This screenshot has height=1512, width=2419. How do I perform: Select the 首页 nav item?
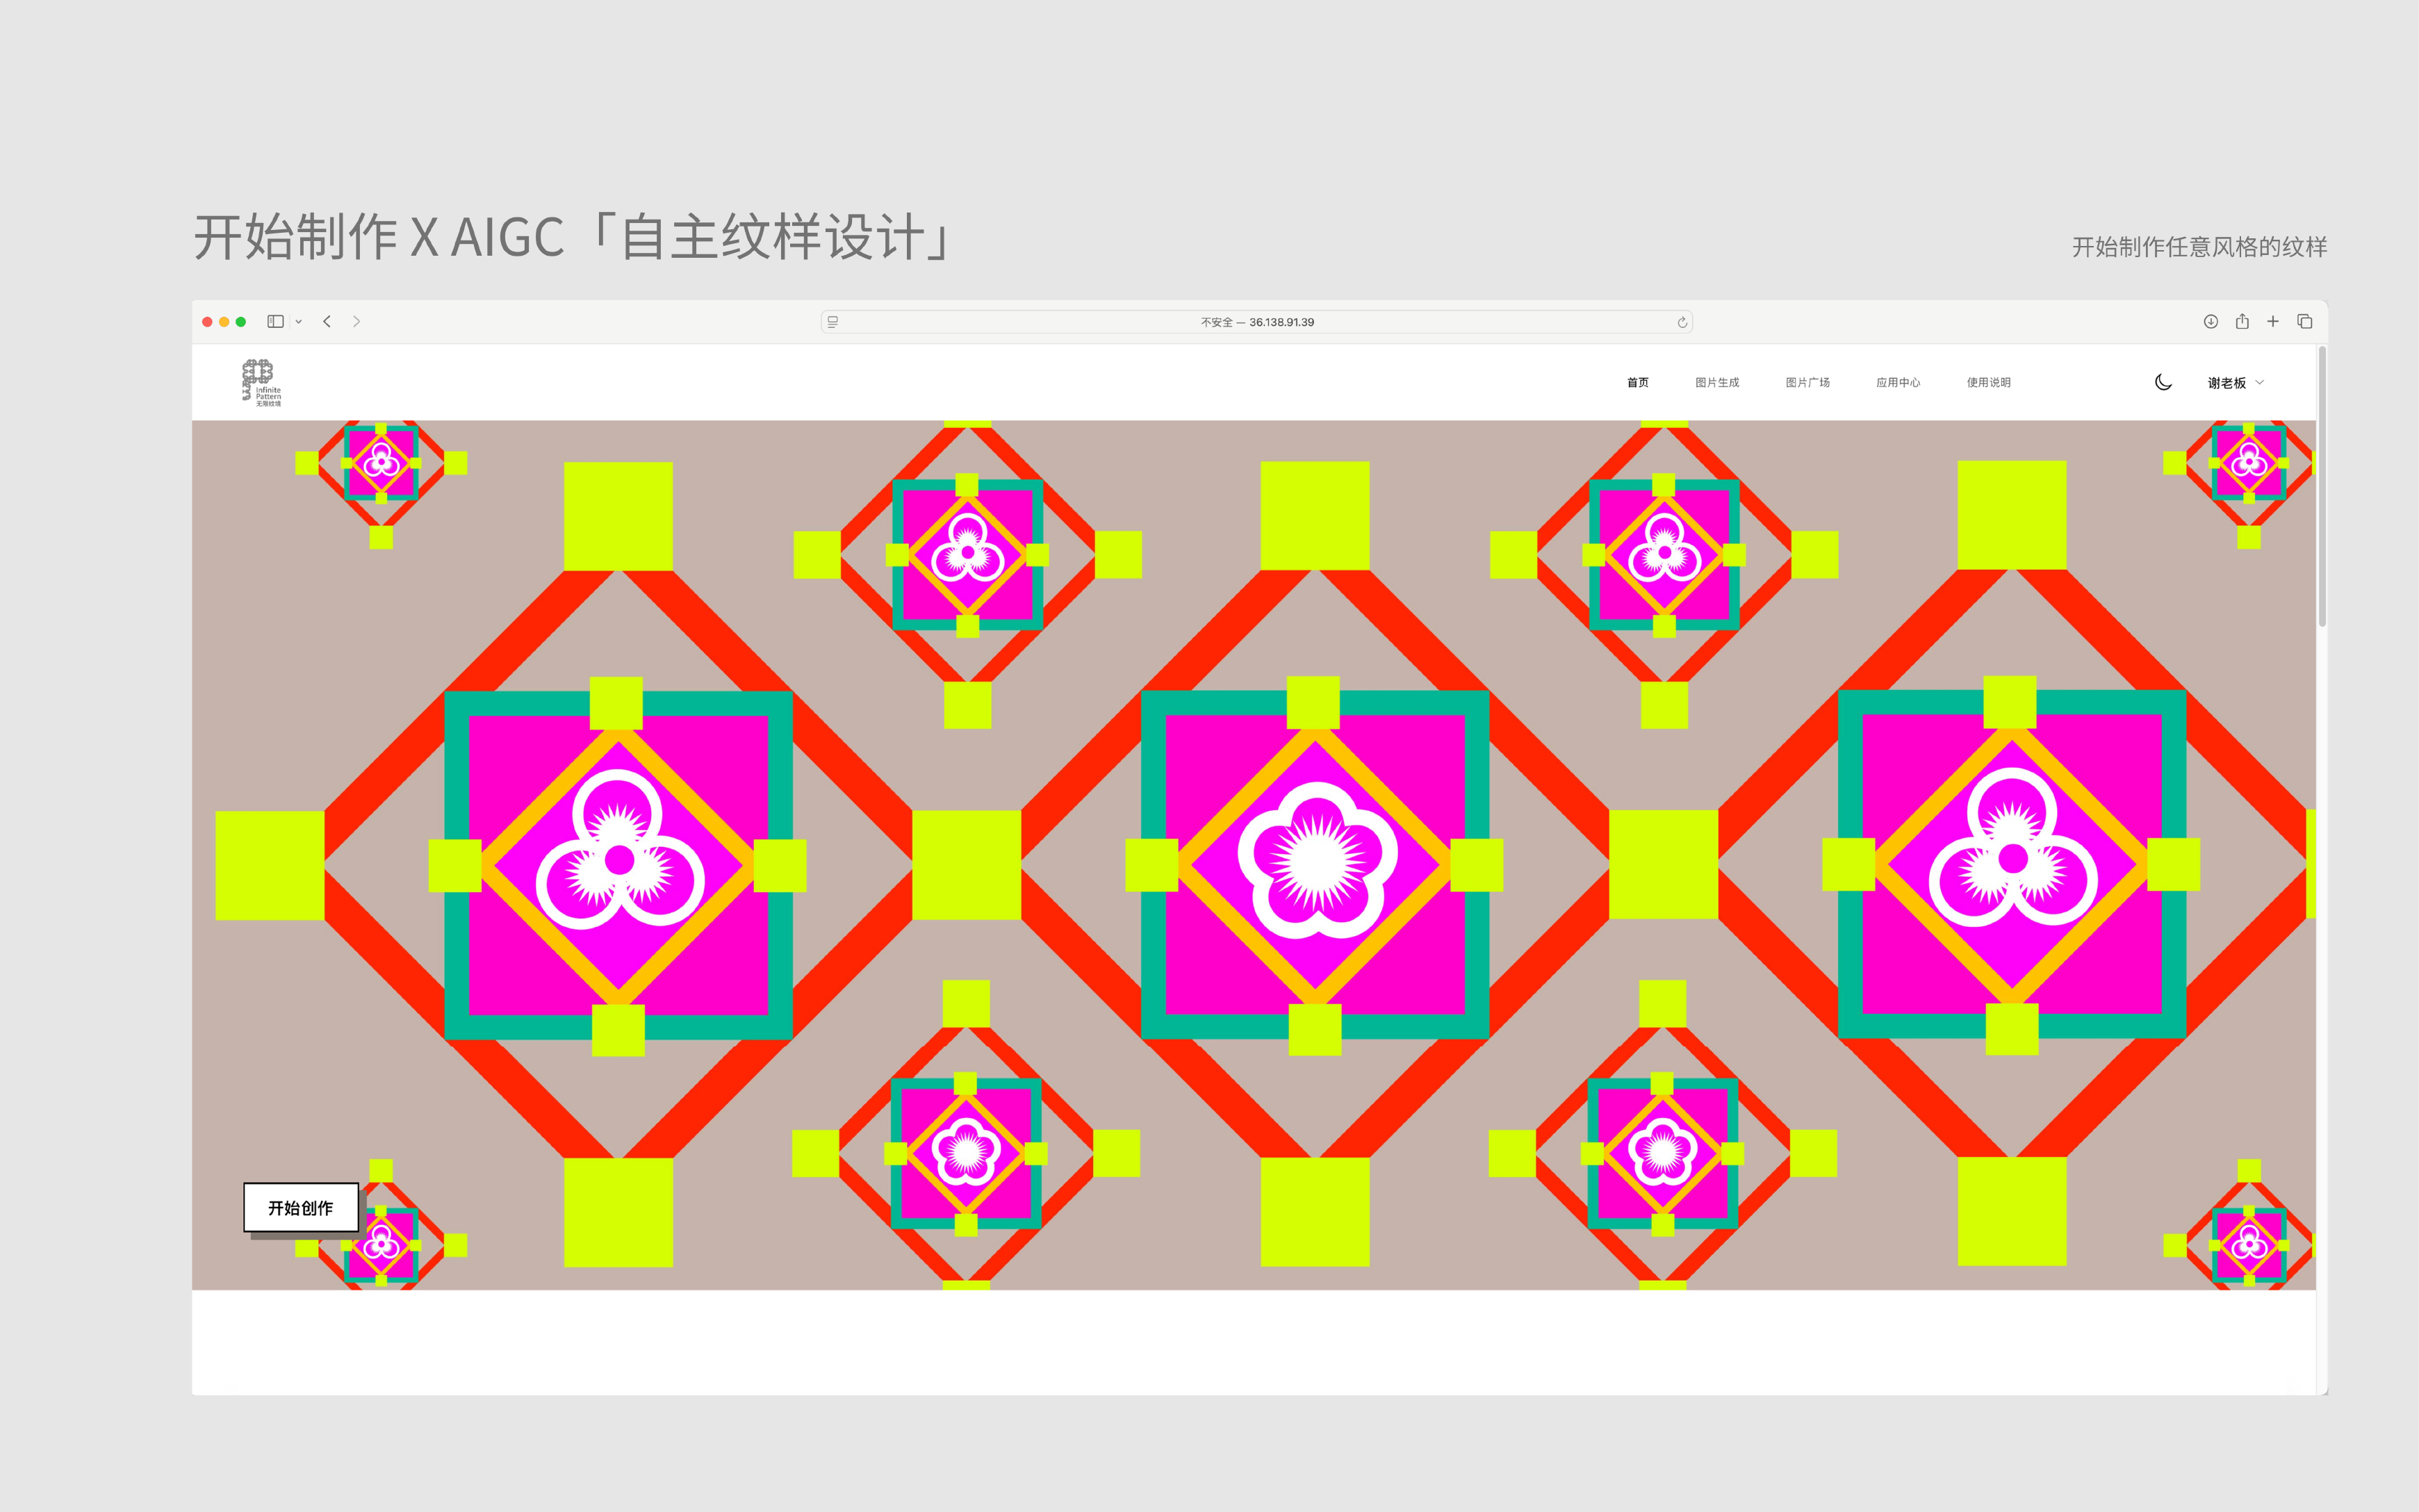(1637, 382)
